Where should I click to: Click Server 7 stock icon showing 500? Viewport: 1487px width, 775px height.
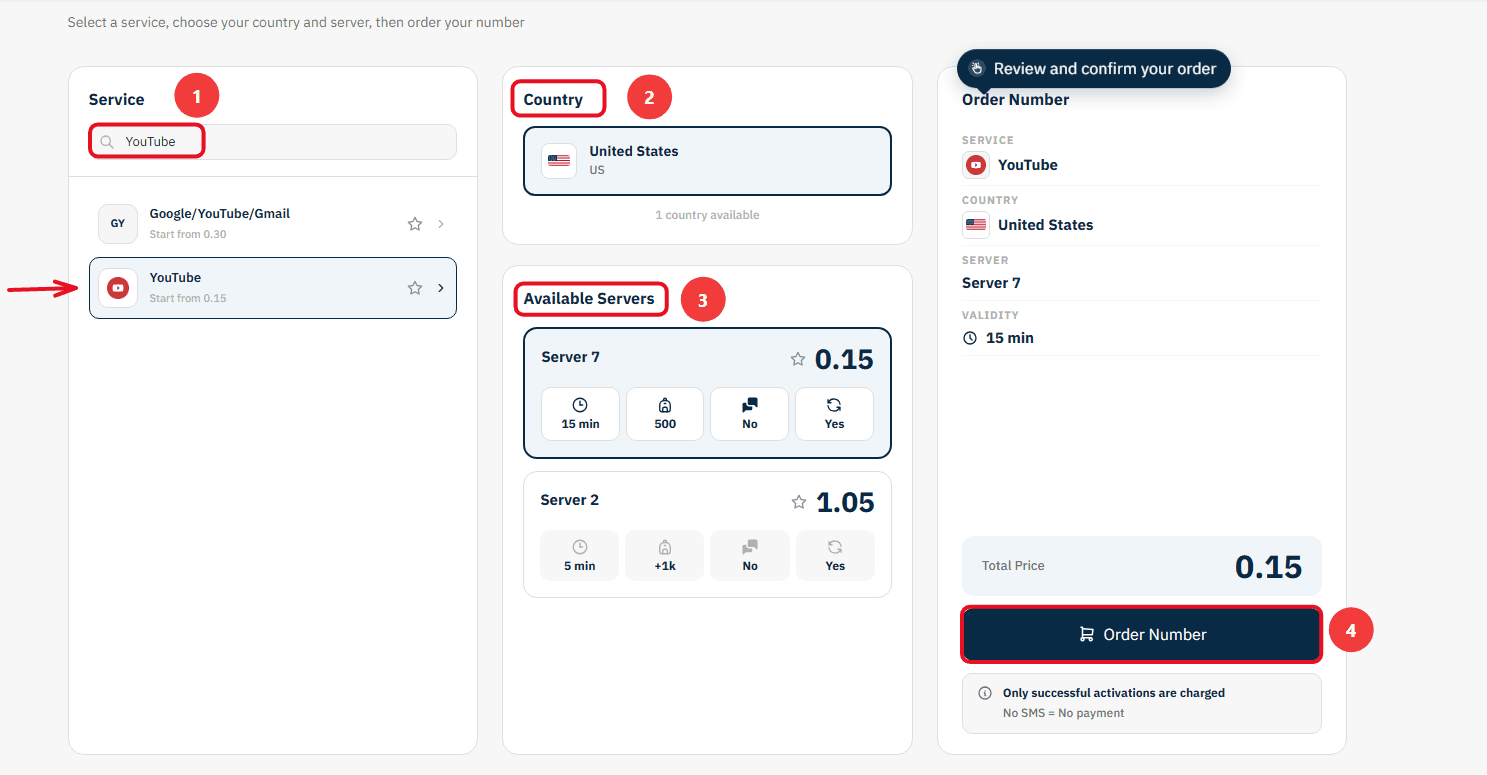[x=665, y=405]
